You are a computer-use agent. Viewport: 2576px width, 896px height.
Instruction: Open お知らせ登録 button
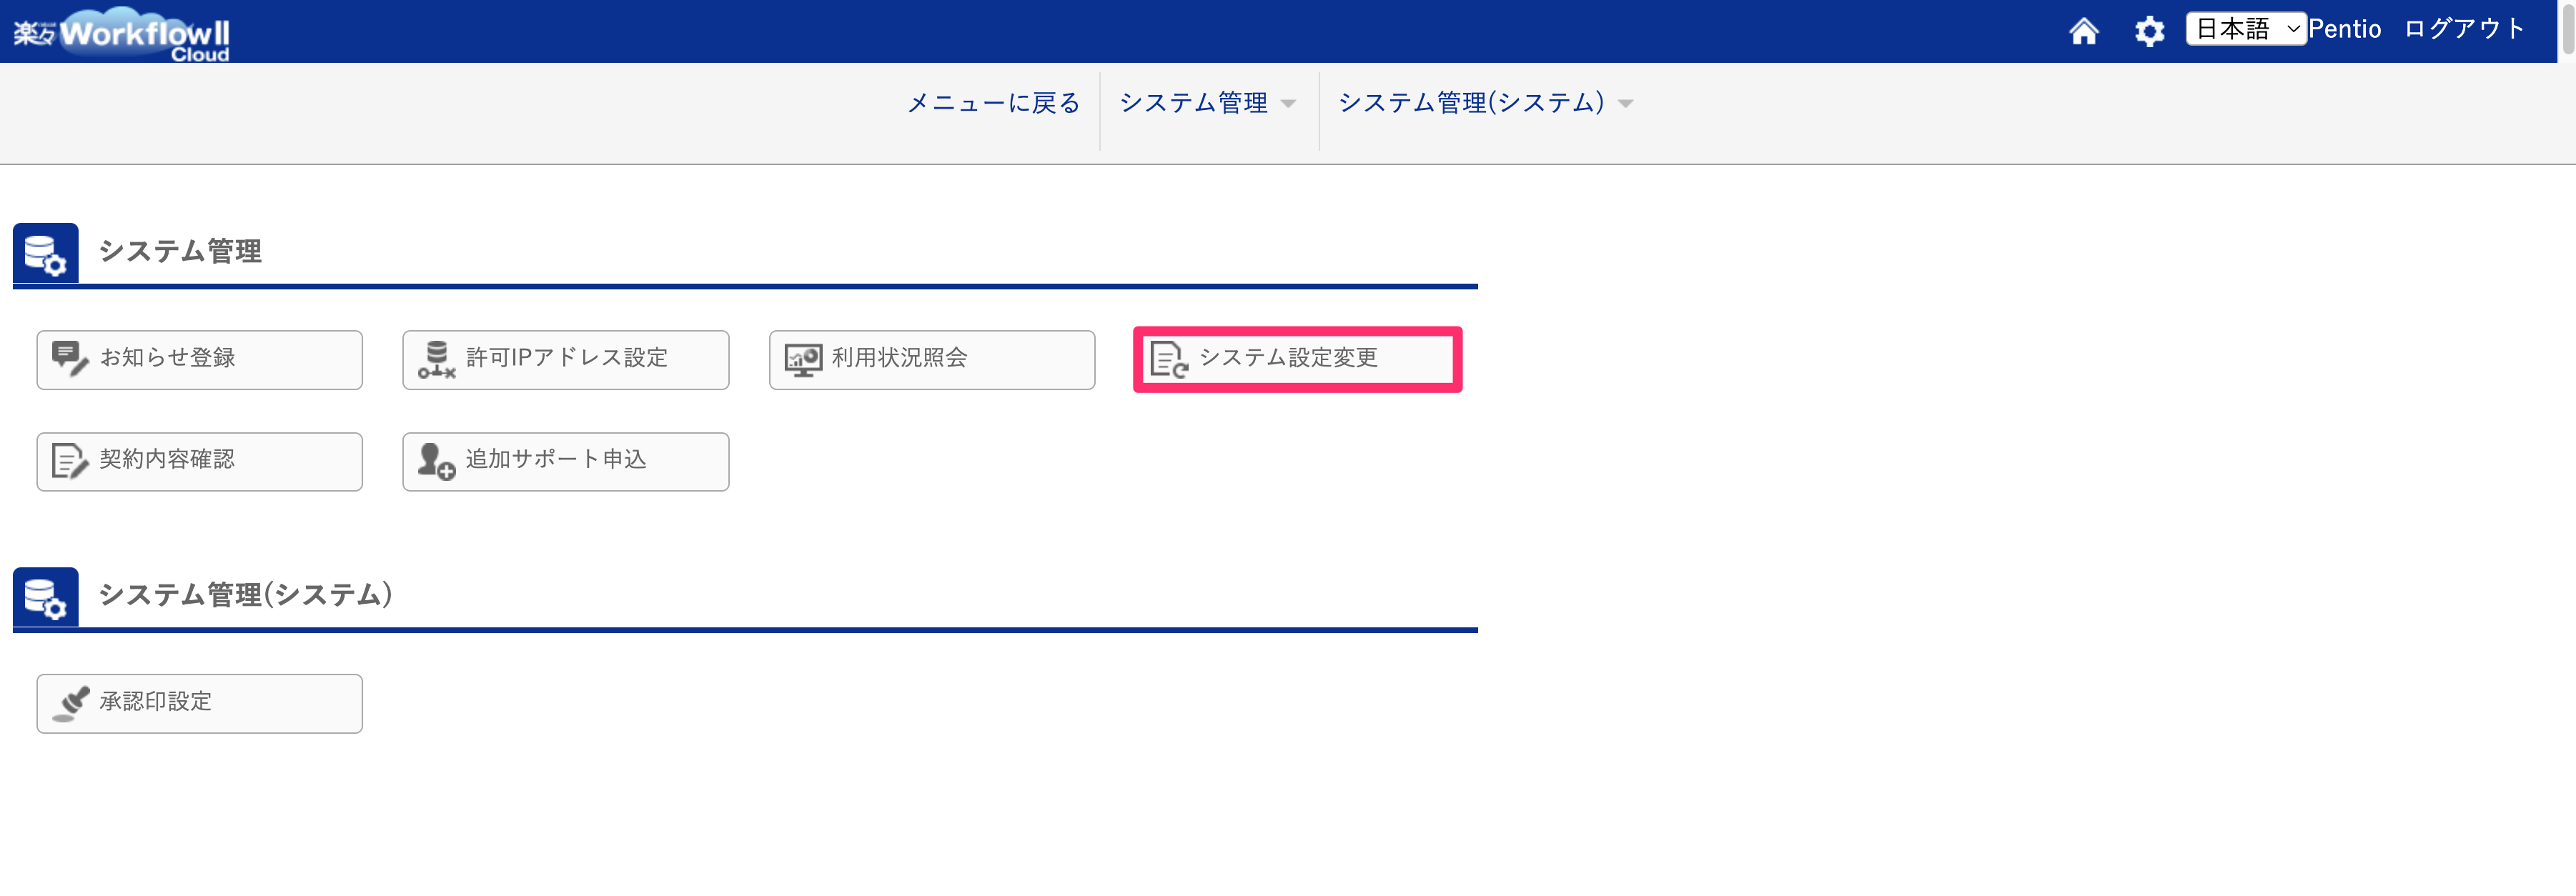tap(199, 360)
